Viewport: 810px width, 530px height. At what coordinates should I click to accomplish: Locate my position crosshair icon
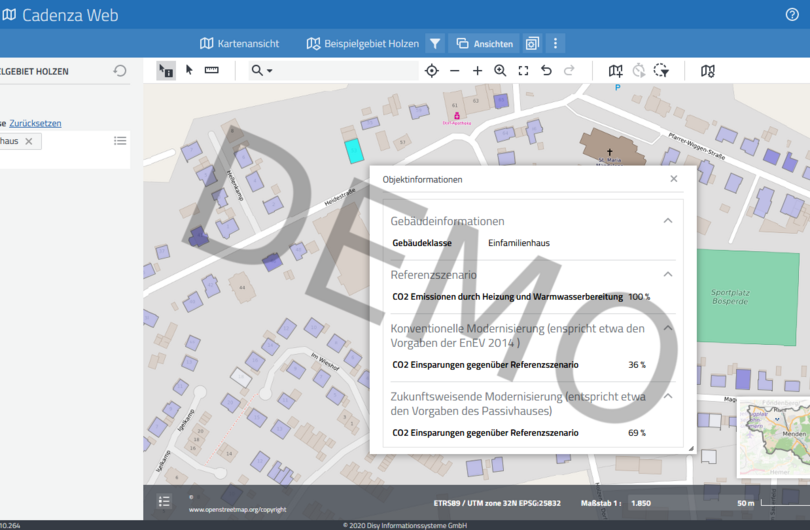click(432, 71)
